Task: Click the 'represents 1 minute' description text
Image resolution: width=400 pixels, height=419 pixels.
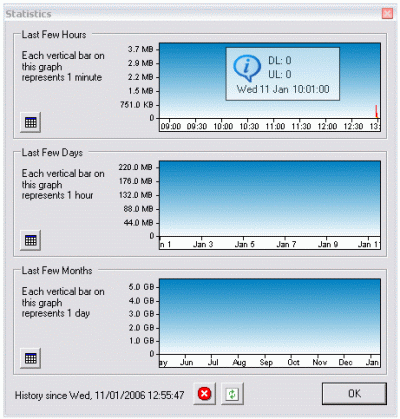Action: [x=62, y=77]
